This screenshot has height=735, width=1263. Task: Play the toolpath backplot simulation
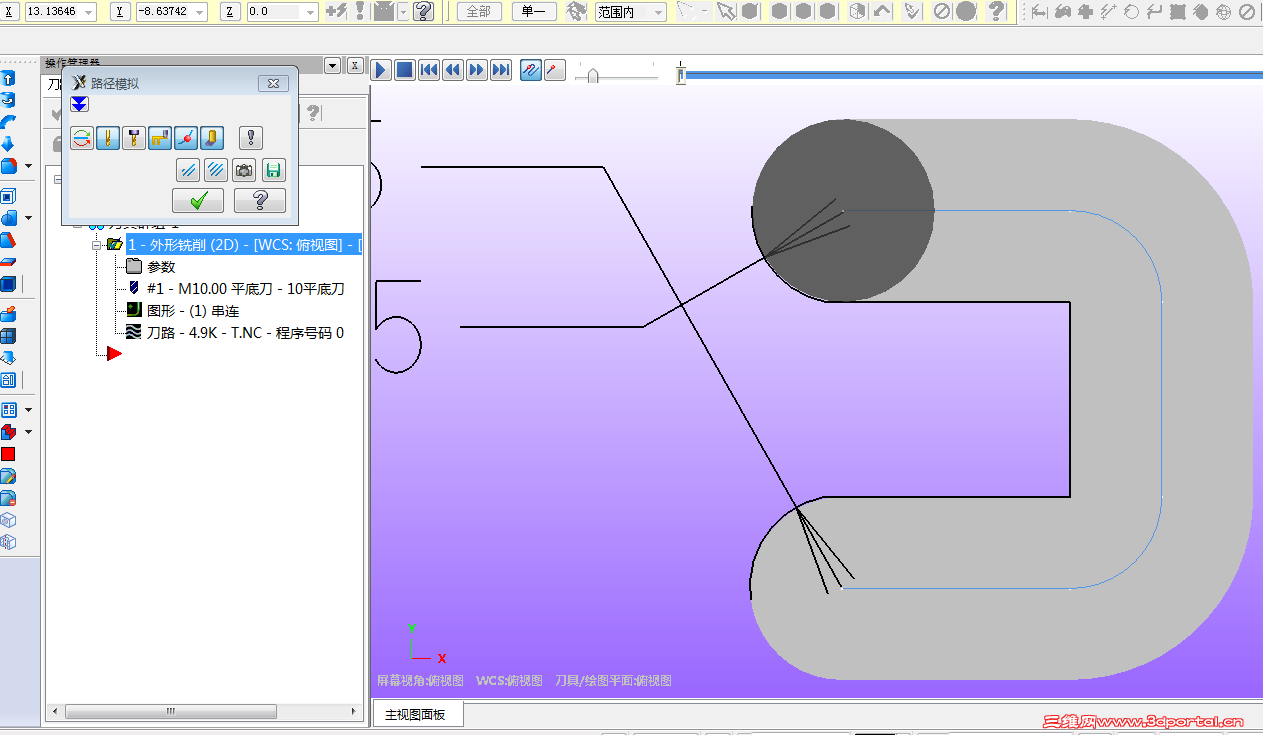[381, 70]
